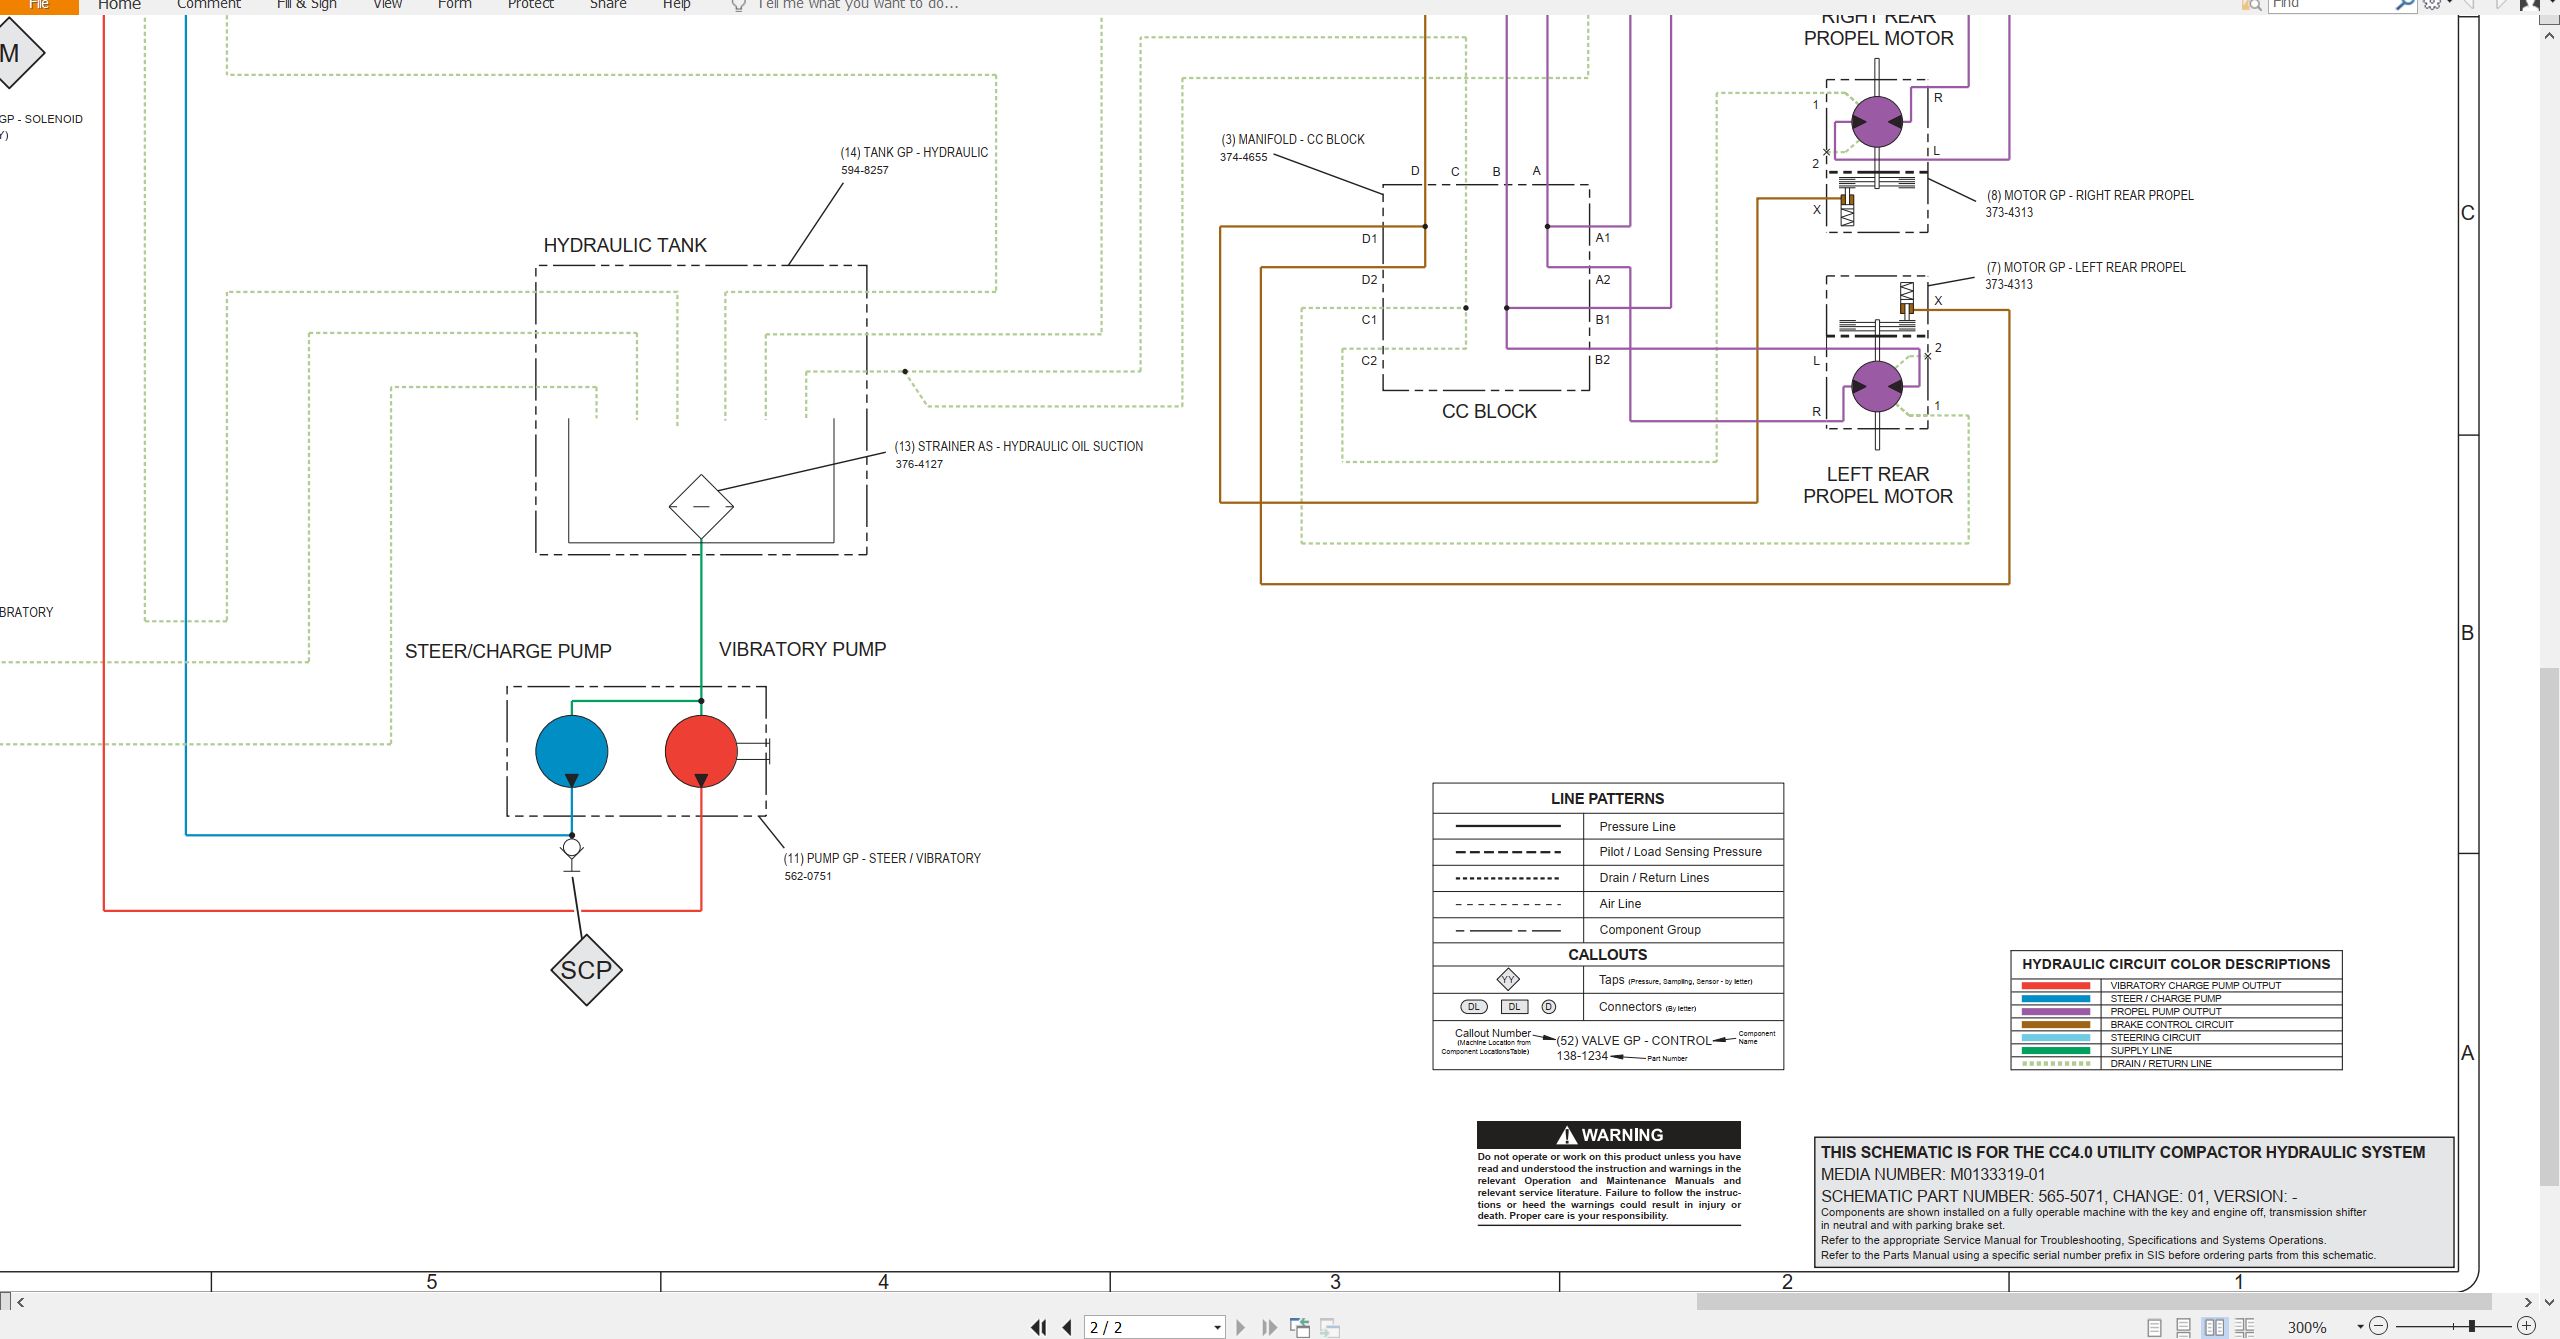Open the Share ribbon tab
The image size is (2560, 1339).
[608, 5]
